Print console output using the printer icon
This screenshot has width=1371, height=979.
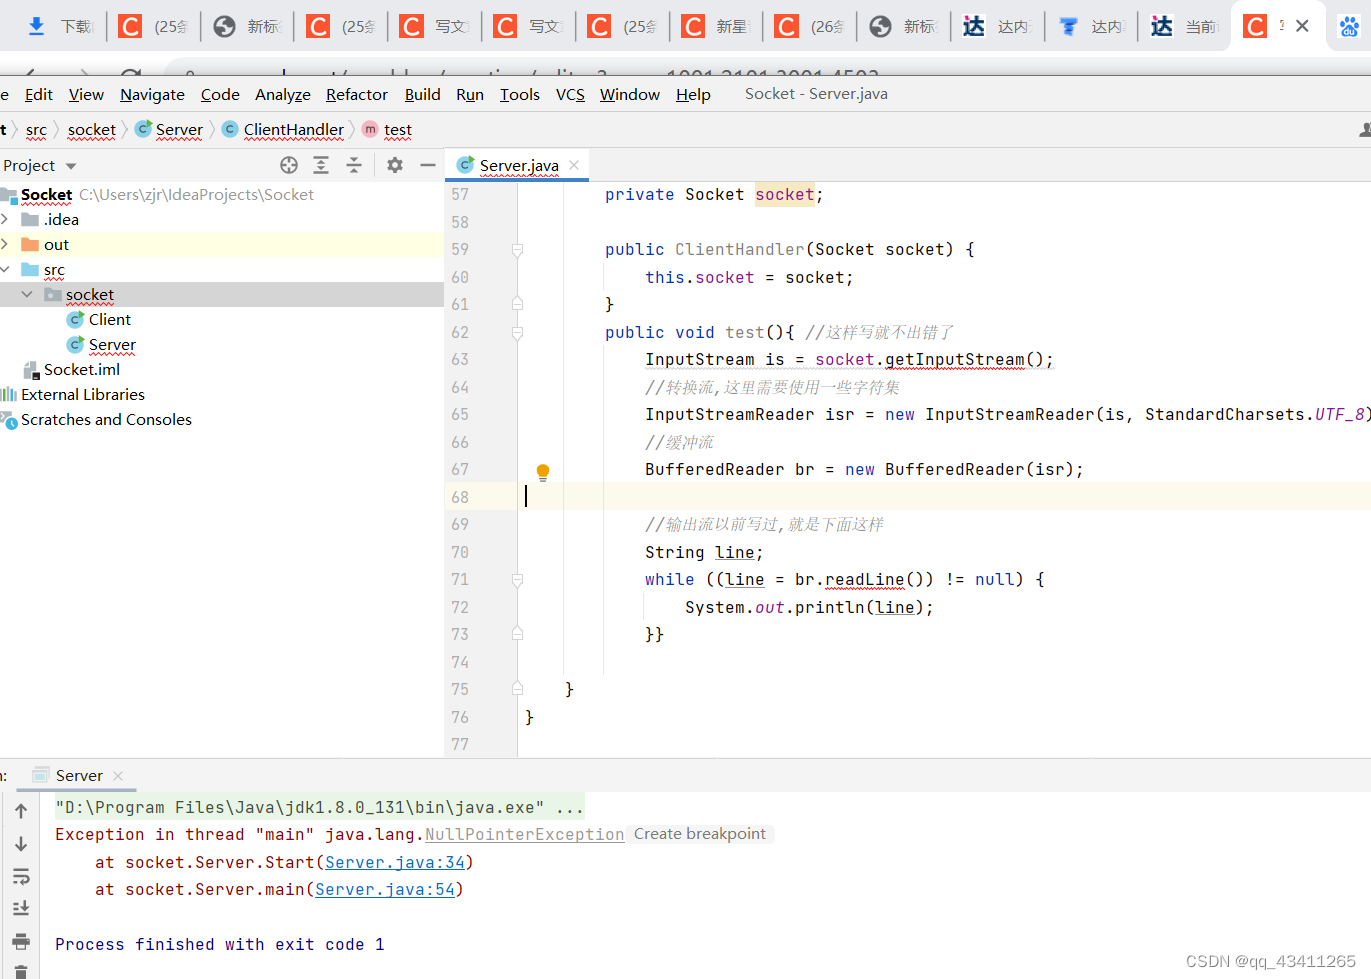coord(21,941)
